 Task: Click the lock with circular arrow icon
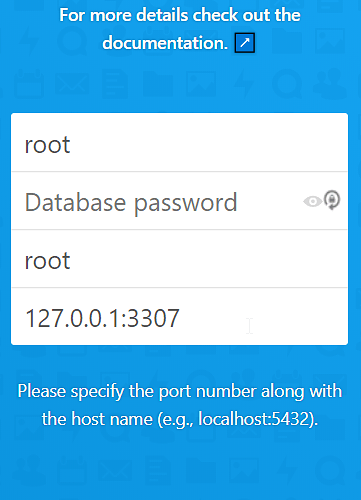[332, 200]
